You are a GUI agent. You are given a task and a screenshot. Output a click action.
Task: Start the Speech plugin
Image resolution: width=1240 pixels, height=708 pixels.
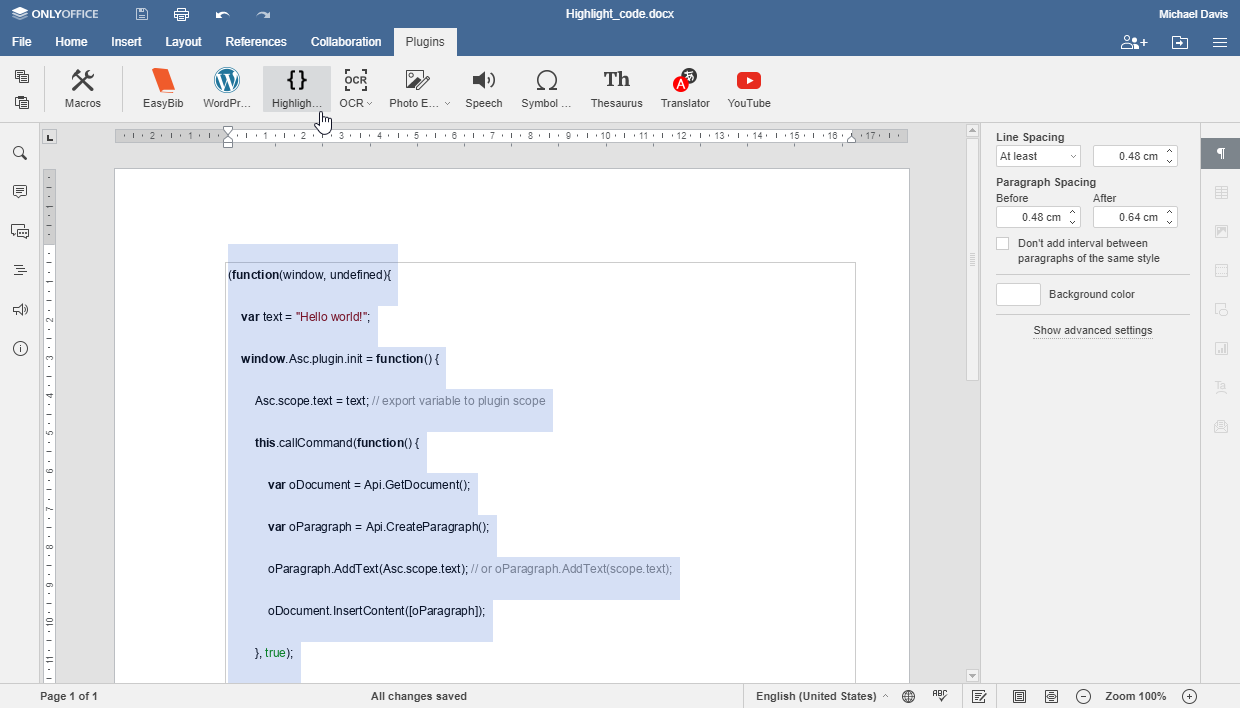tap(484, 89)
